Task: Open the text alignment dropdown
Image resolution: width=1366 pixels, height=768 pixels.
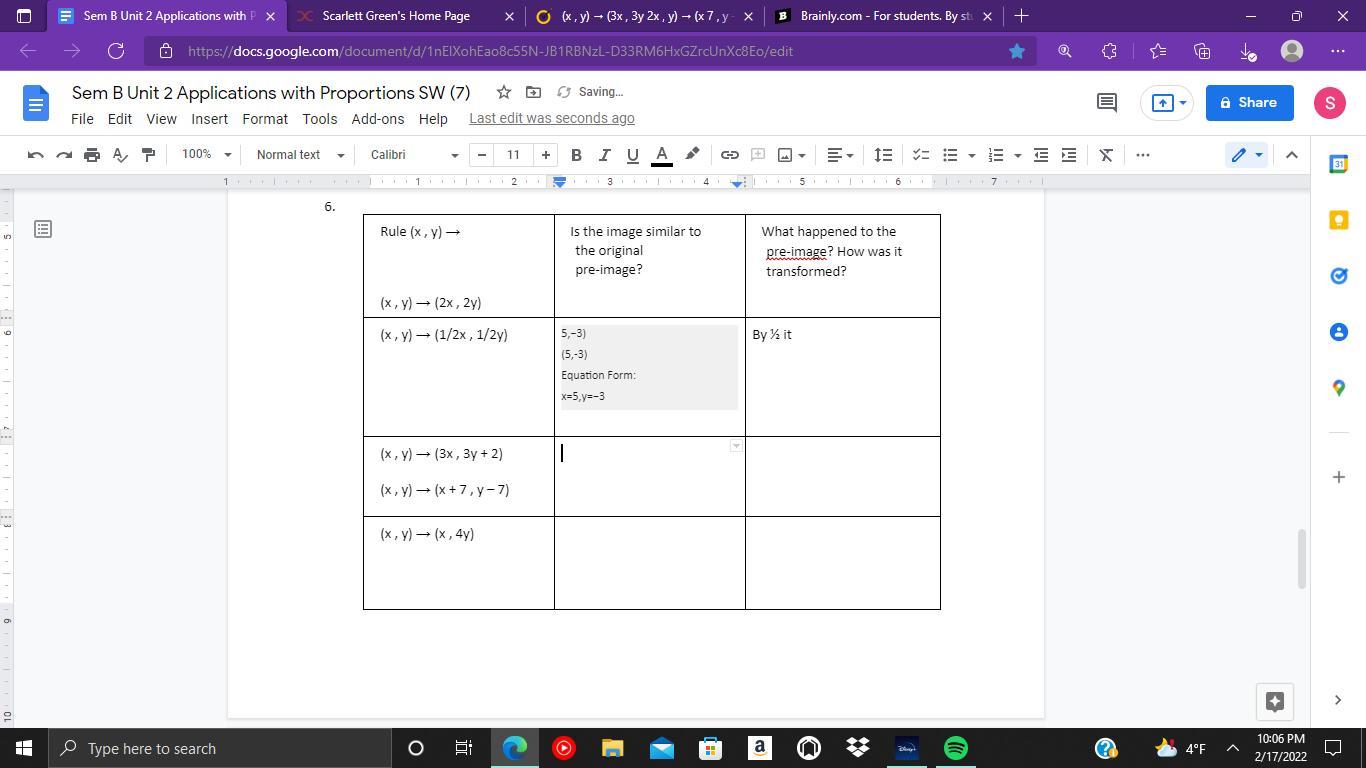Action: point(840,155)
